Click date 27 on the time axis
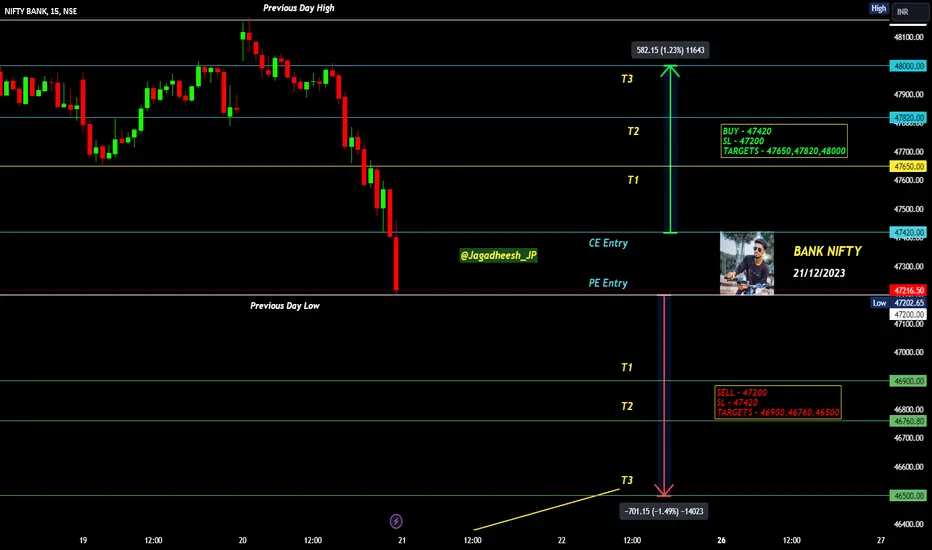The image size is (932, 550). pos(881,540)
